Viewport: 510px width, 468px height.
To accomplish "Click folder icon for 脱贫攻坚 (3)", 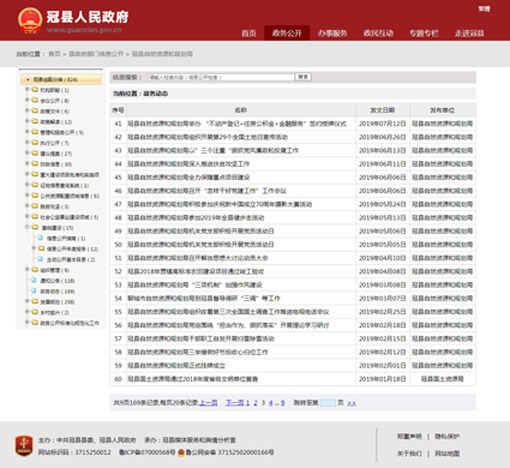I will [35, 206].
